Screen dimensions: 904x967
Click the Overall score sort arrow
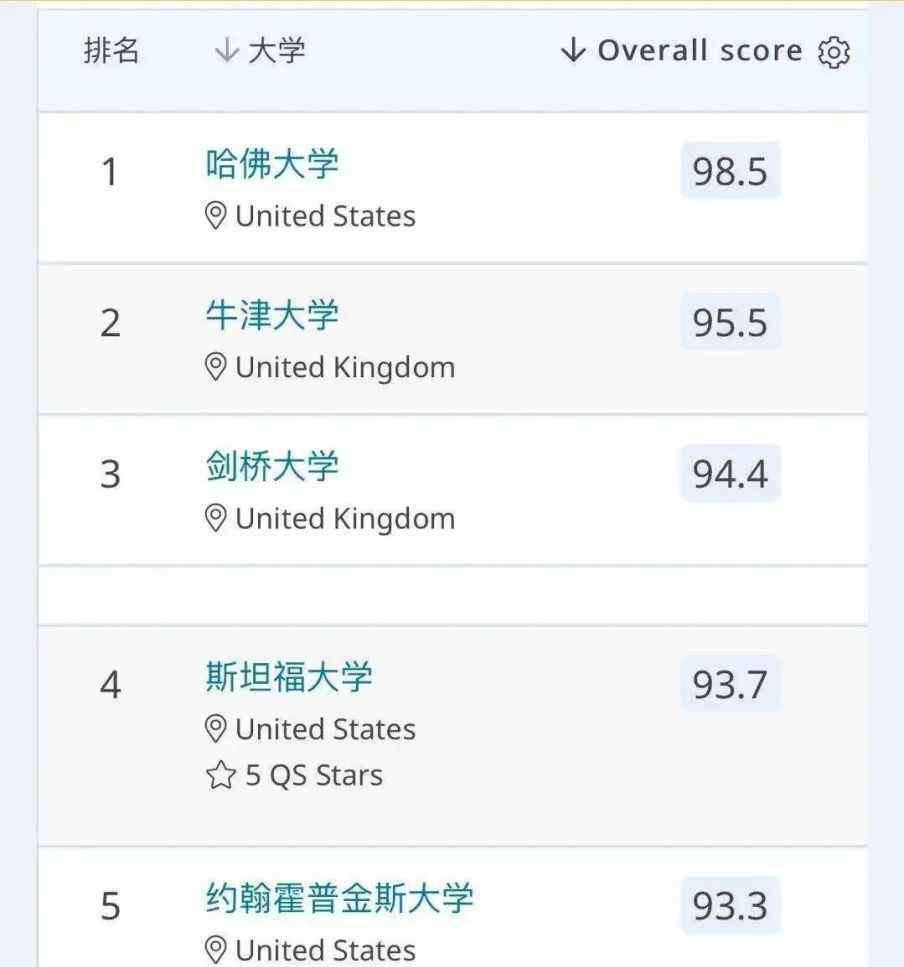(572, 51)
